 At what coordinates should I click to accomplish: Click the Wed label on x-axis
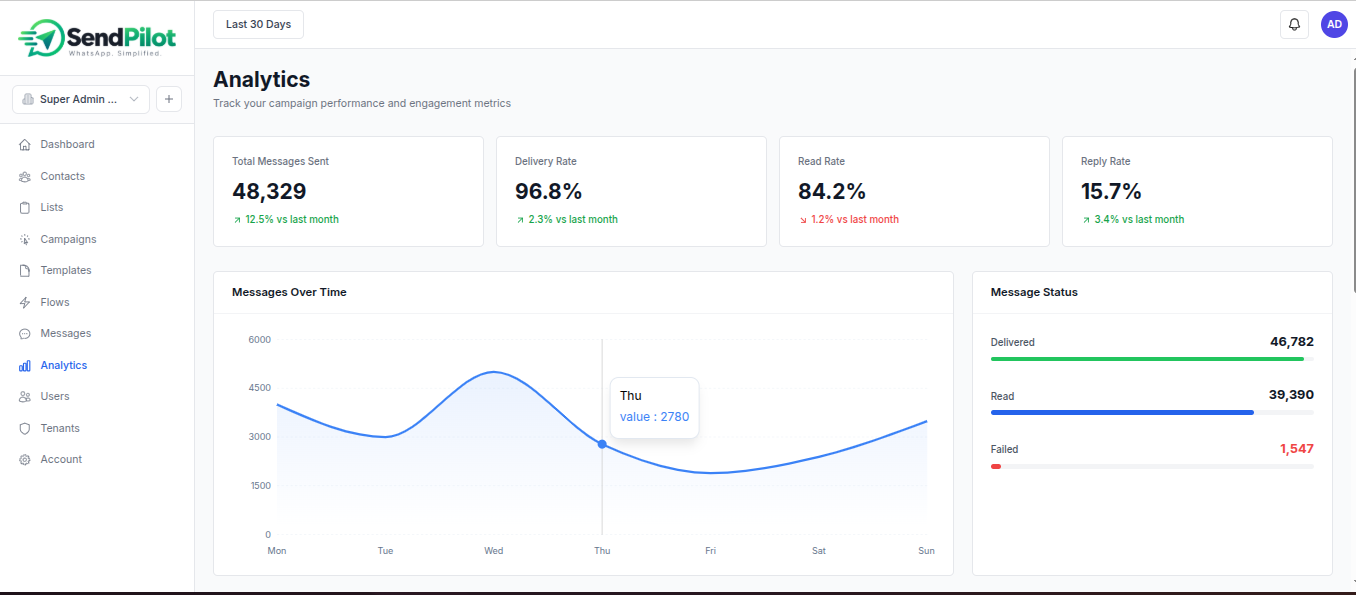point(494,551)
